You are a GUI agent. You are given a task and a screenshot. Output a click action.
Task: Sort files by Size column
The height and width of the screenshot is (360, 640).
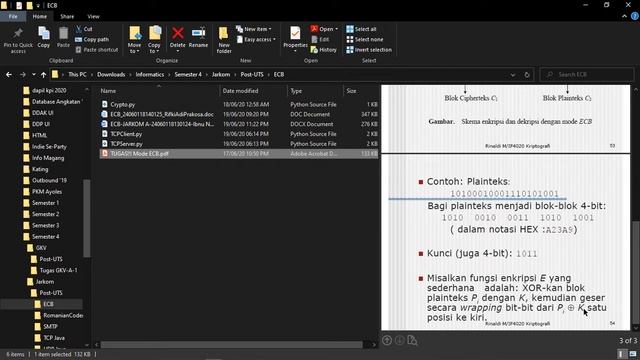361,91
